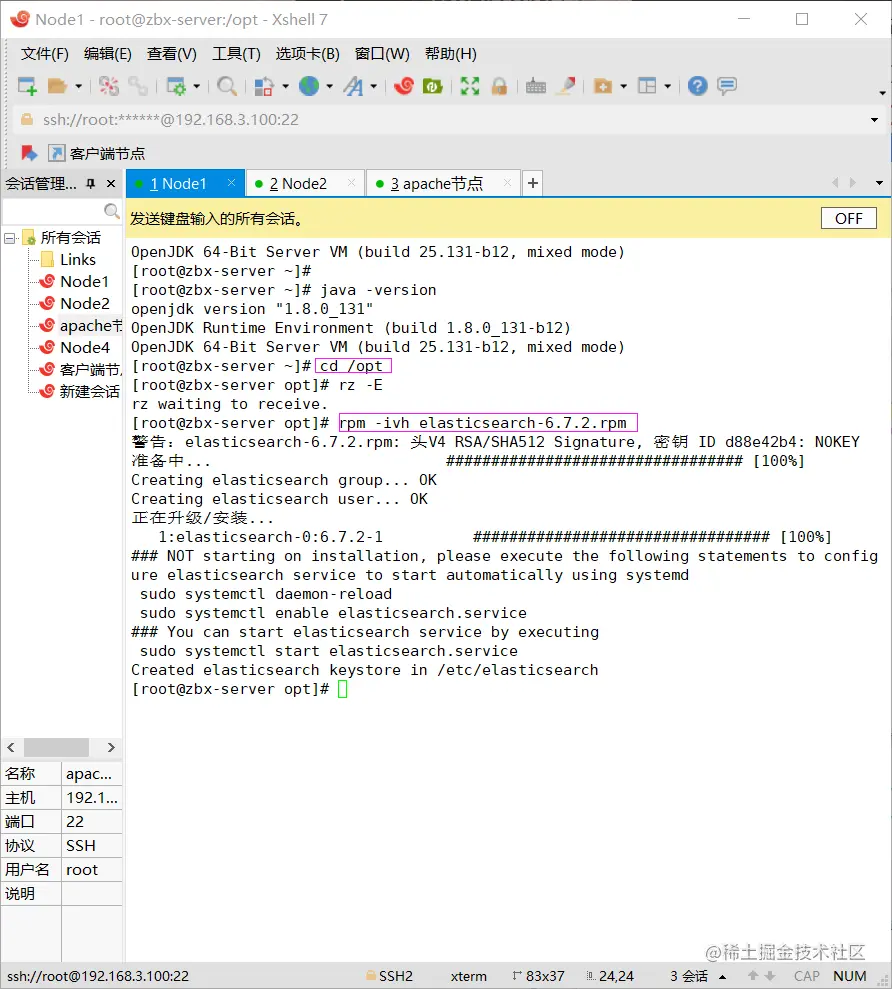Screen dimensions: 892x989
Task: Click the session tree horizontal scrollbar thumb
Action: [x=56, y=747]
